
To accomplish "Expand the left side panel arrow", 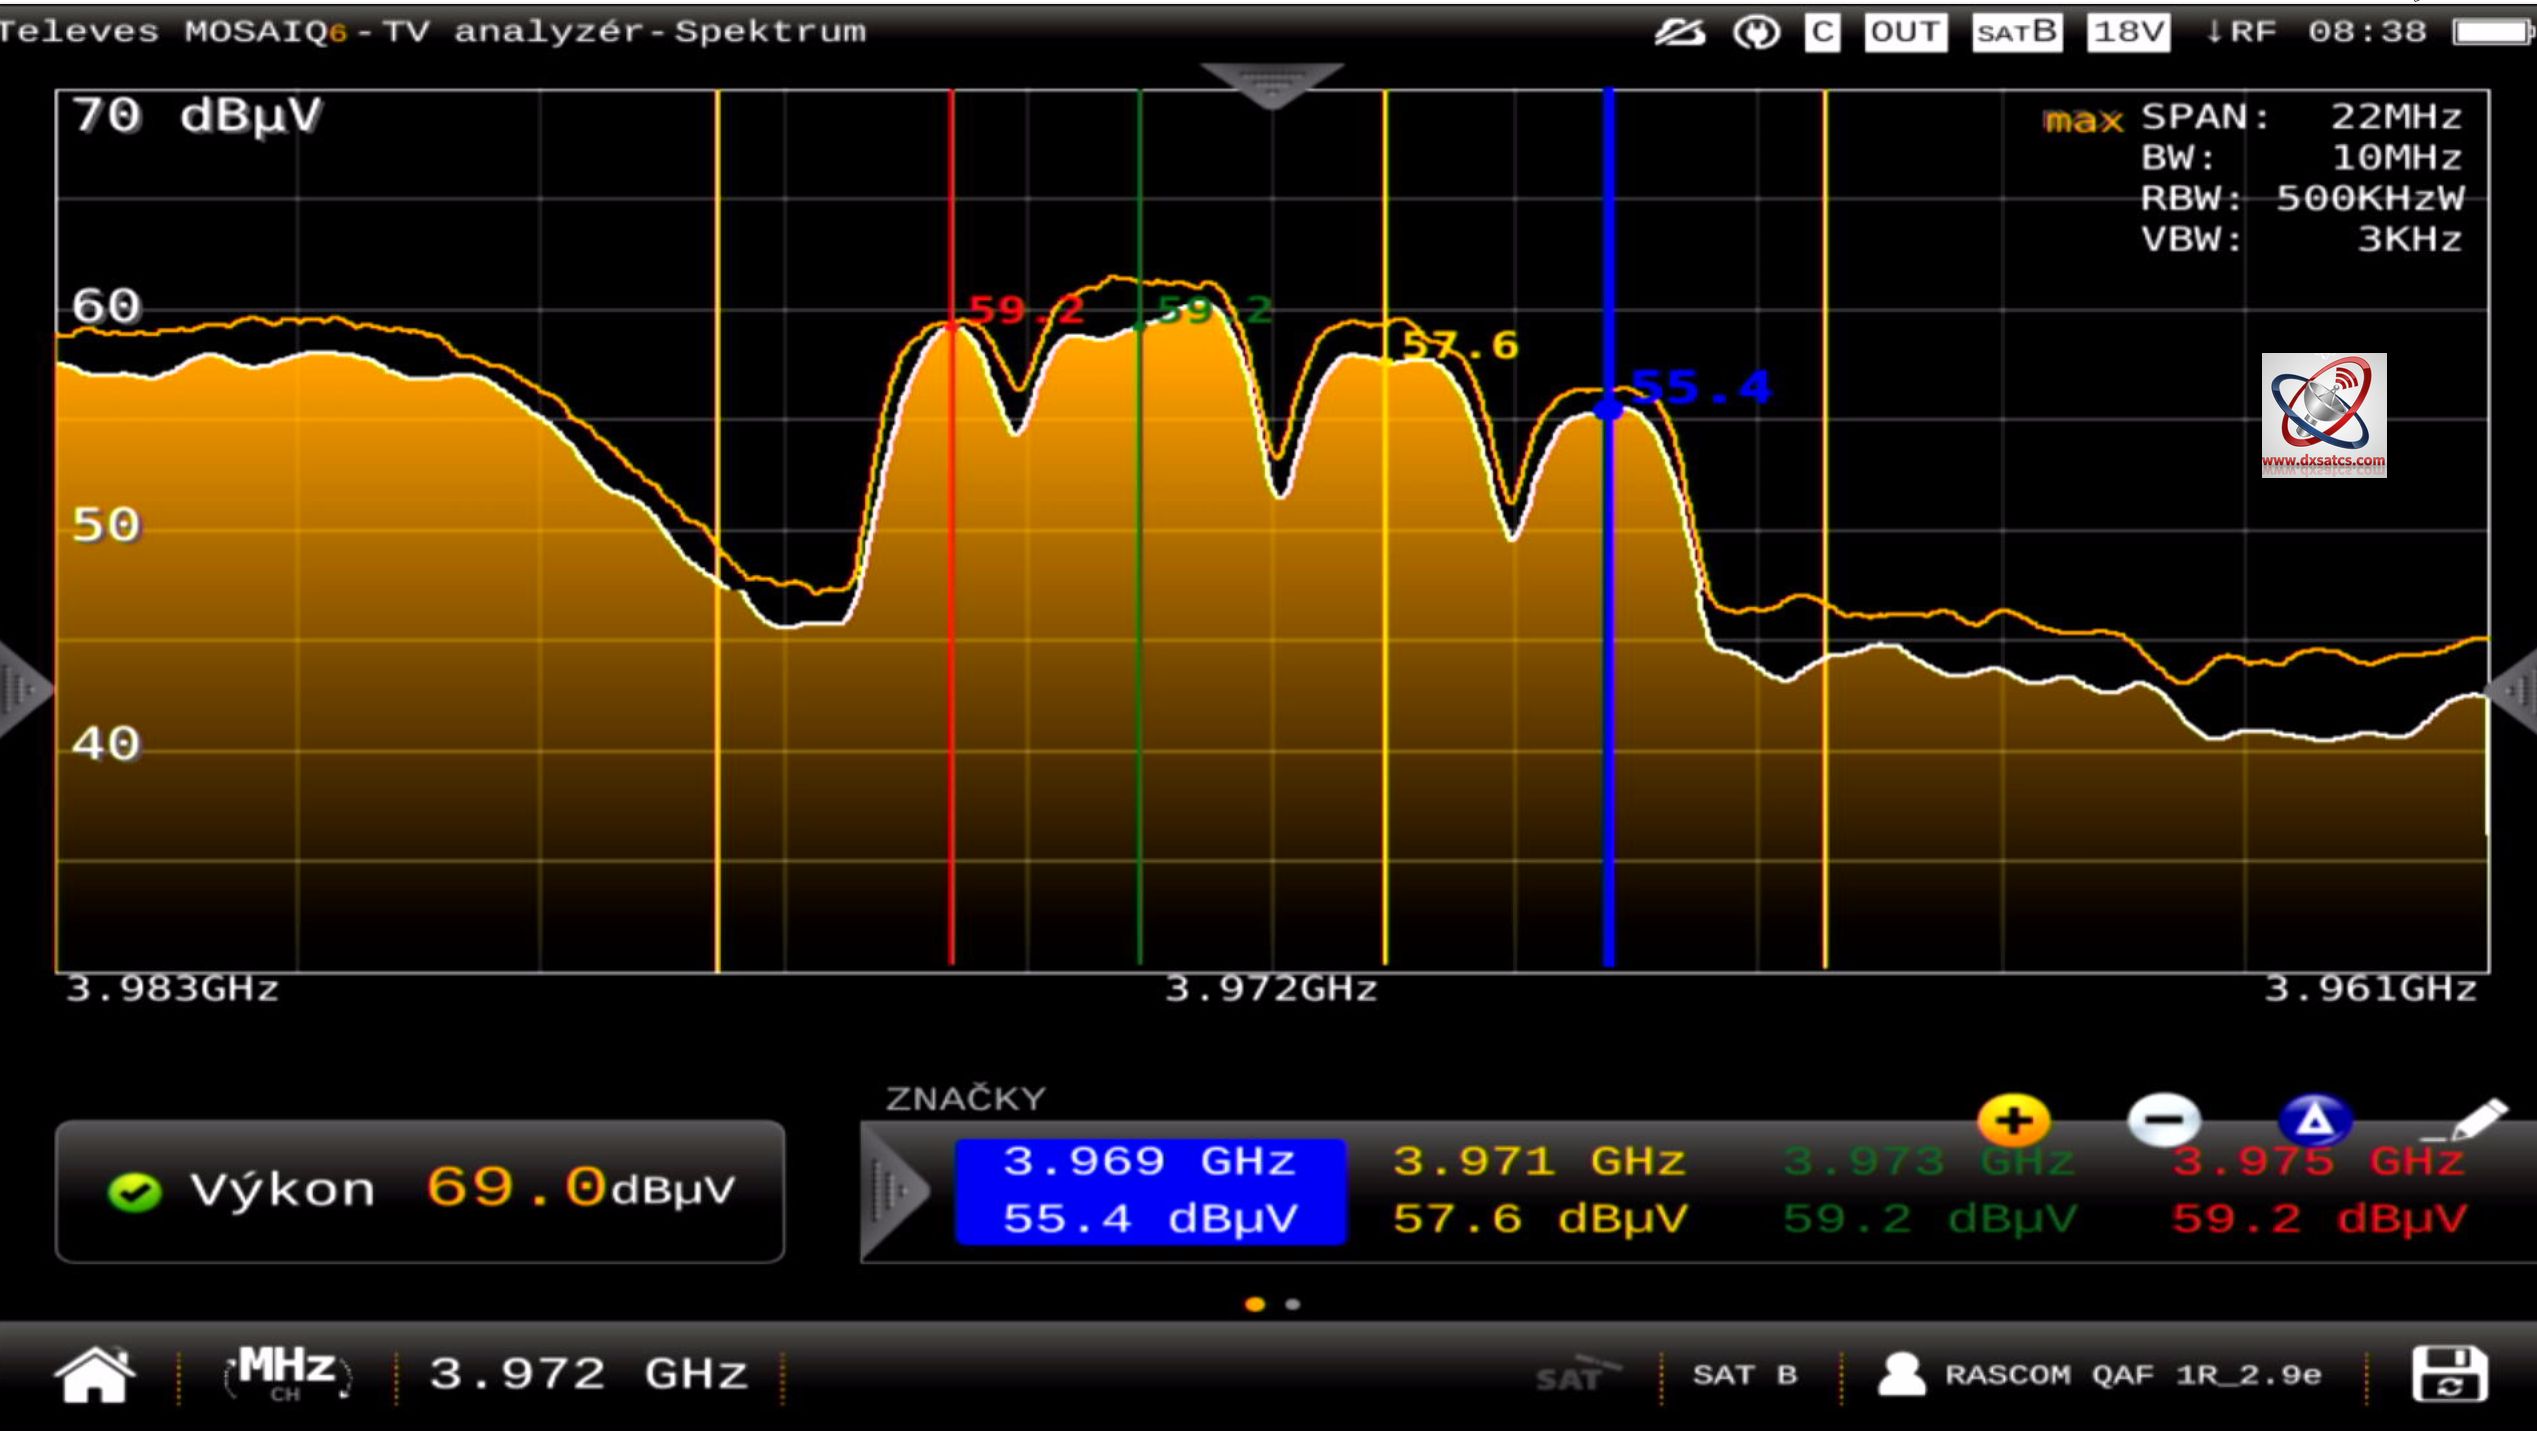I will pos(20,689).
